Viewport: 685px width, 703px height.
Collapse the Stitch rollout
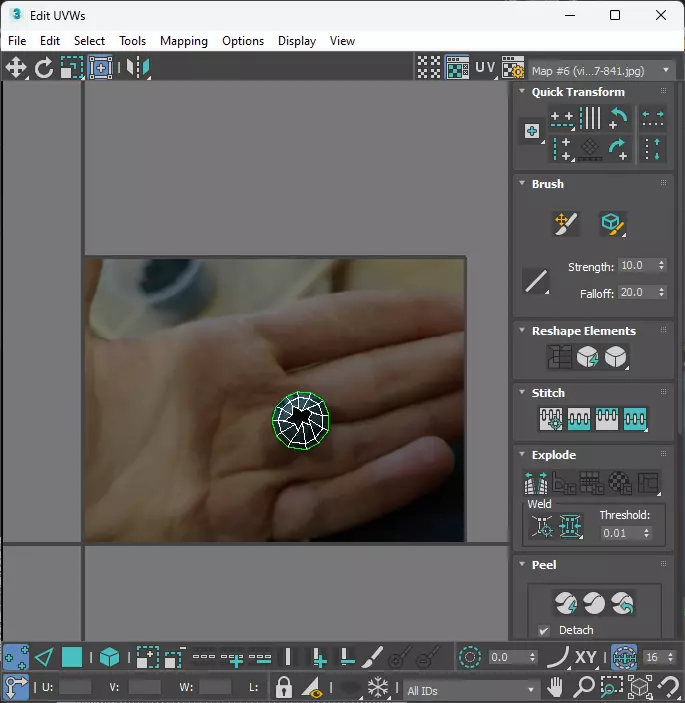tap(522, 392)
